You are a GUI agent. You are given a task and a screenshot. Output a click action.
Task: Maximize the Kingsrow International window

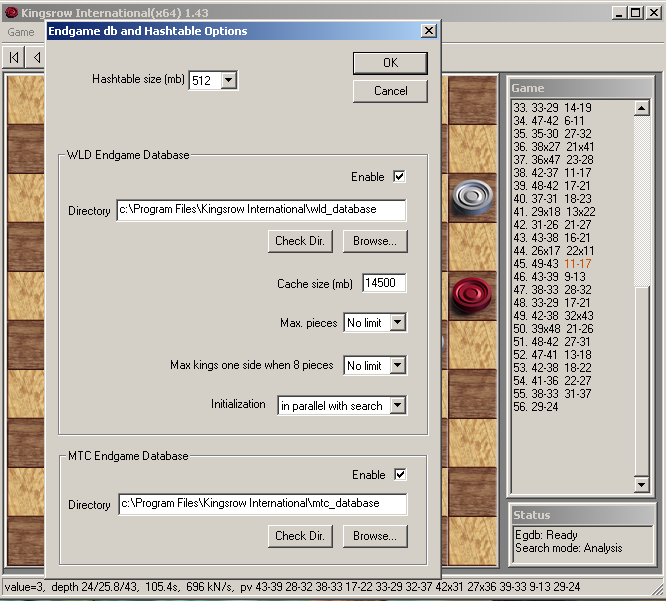[635, 13]
